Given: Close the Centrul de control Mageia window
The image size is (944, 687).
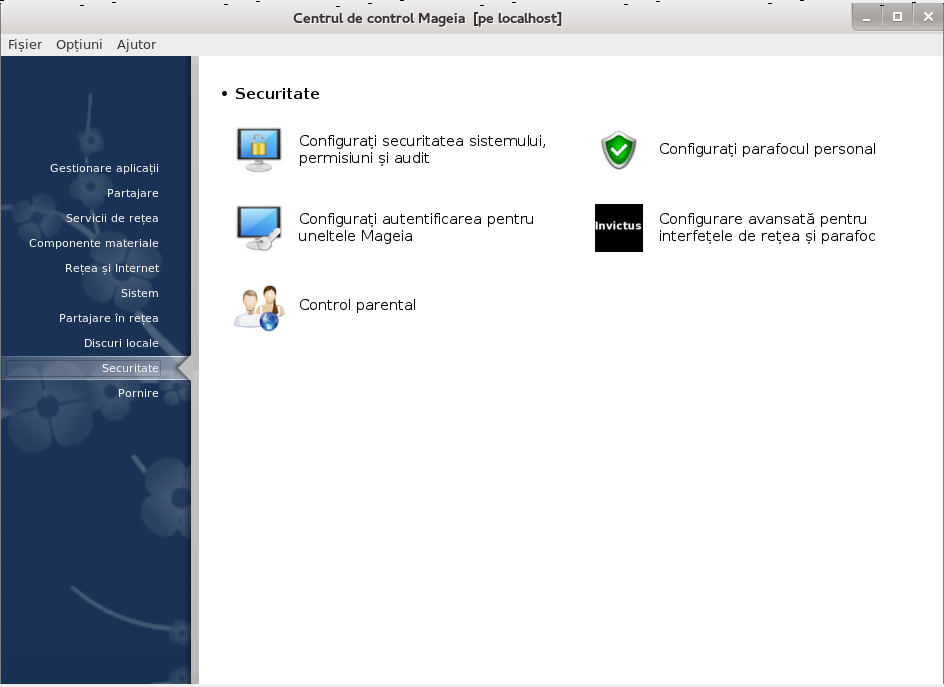Looking at the screenshot, I should [x=928, y=17].
